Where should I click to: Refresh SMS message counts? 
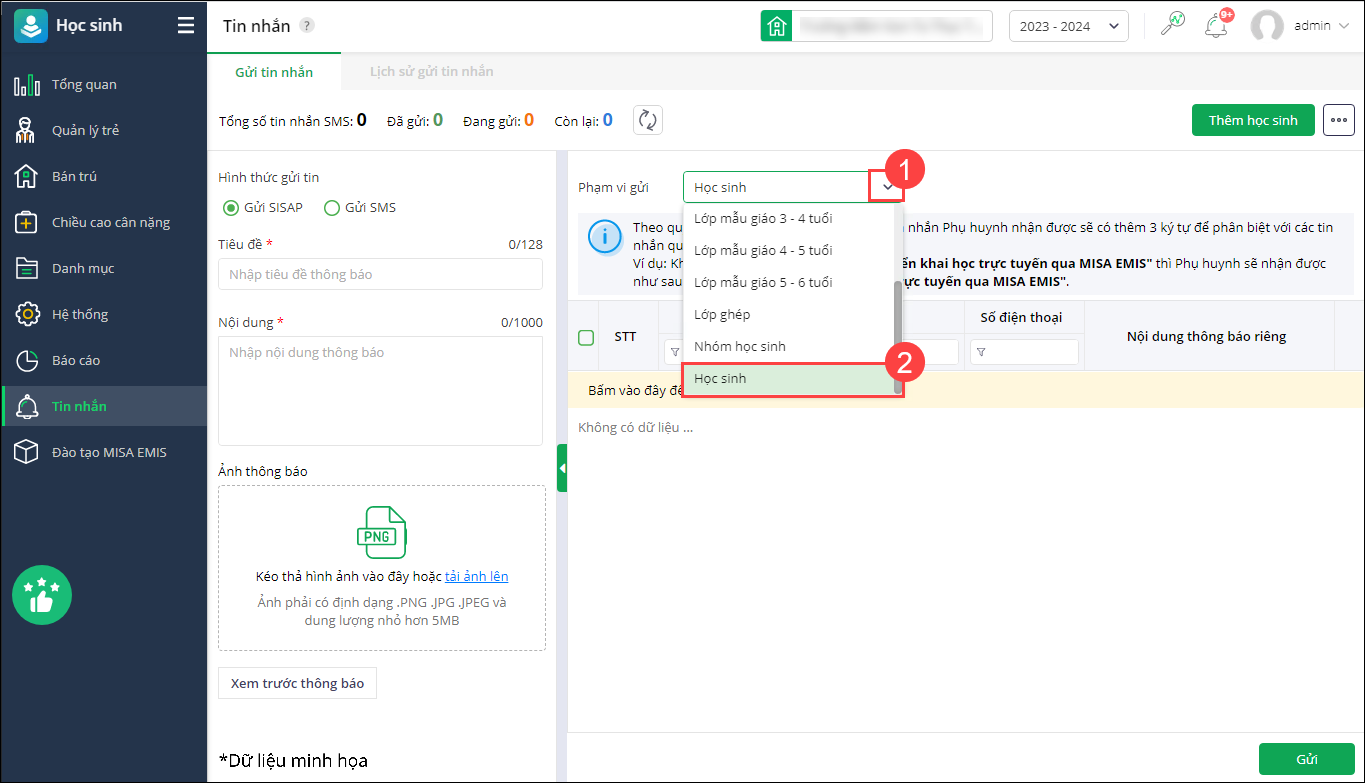[x=648, y=120]
